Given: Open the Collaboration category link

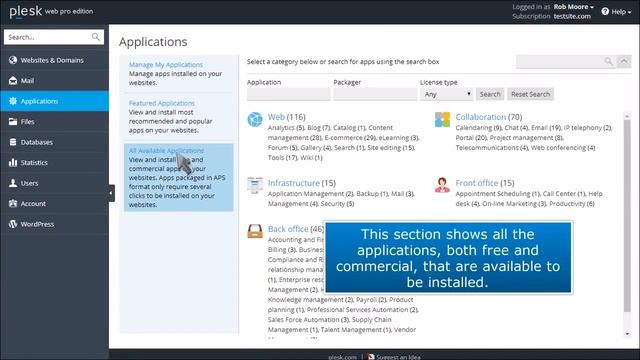Looking at the screenshot, I should coord(480,117).
